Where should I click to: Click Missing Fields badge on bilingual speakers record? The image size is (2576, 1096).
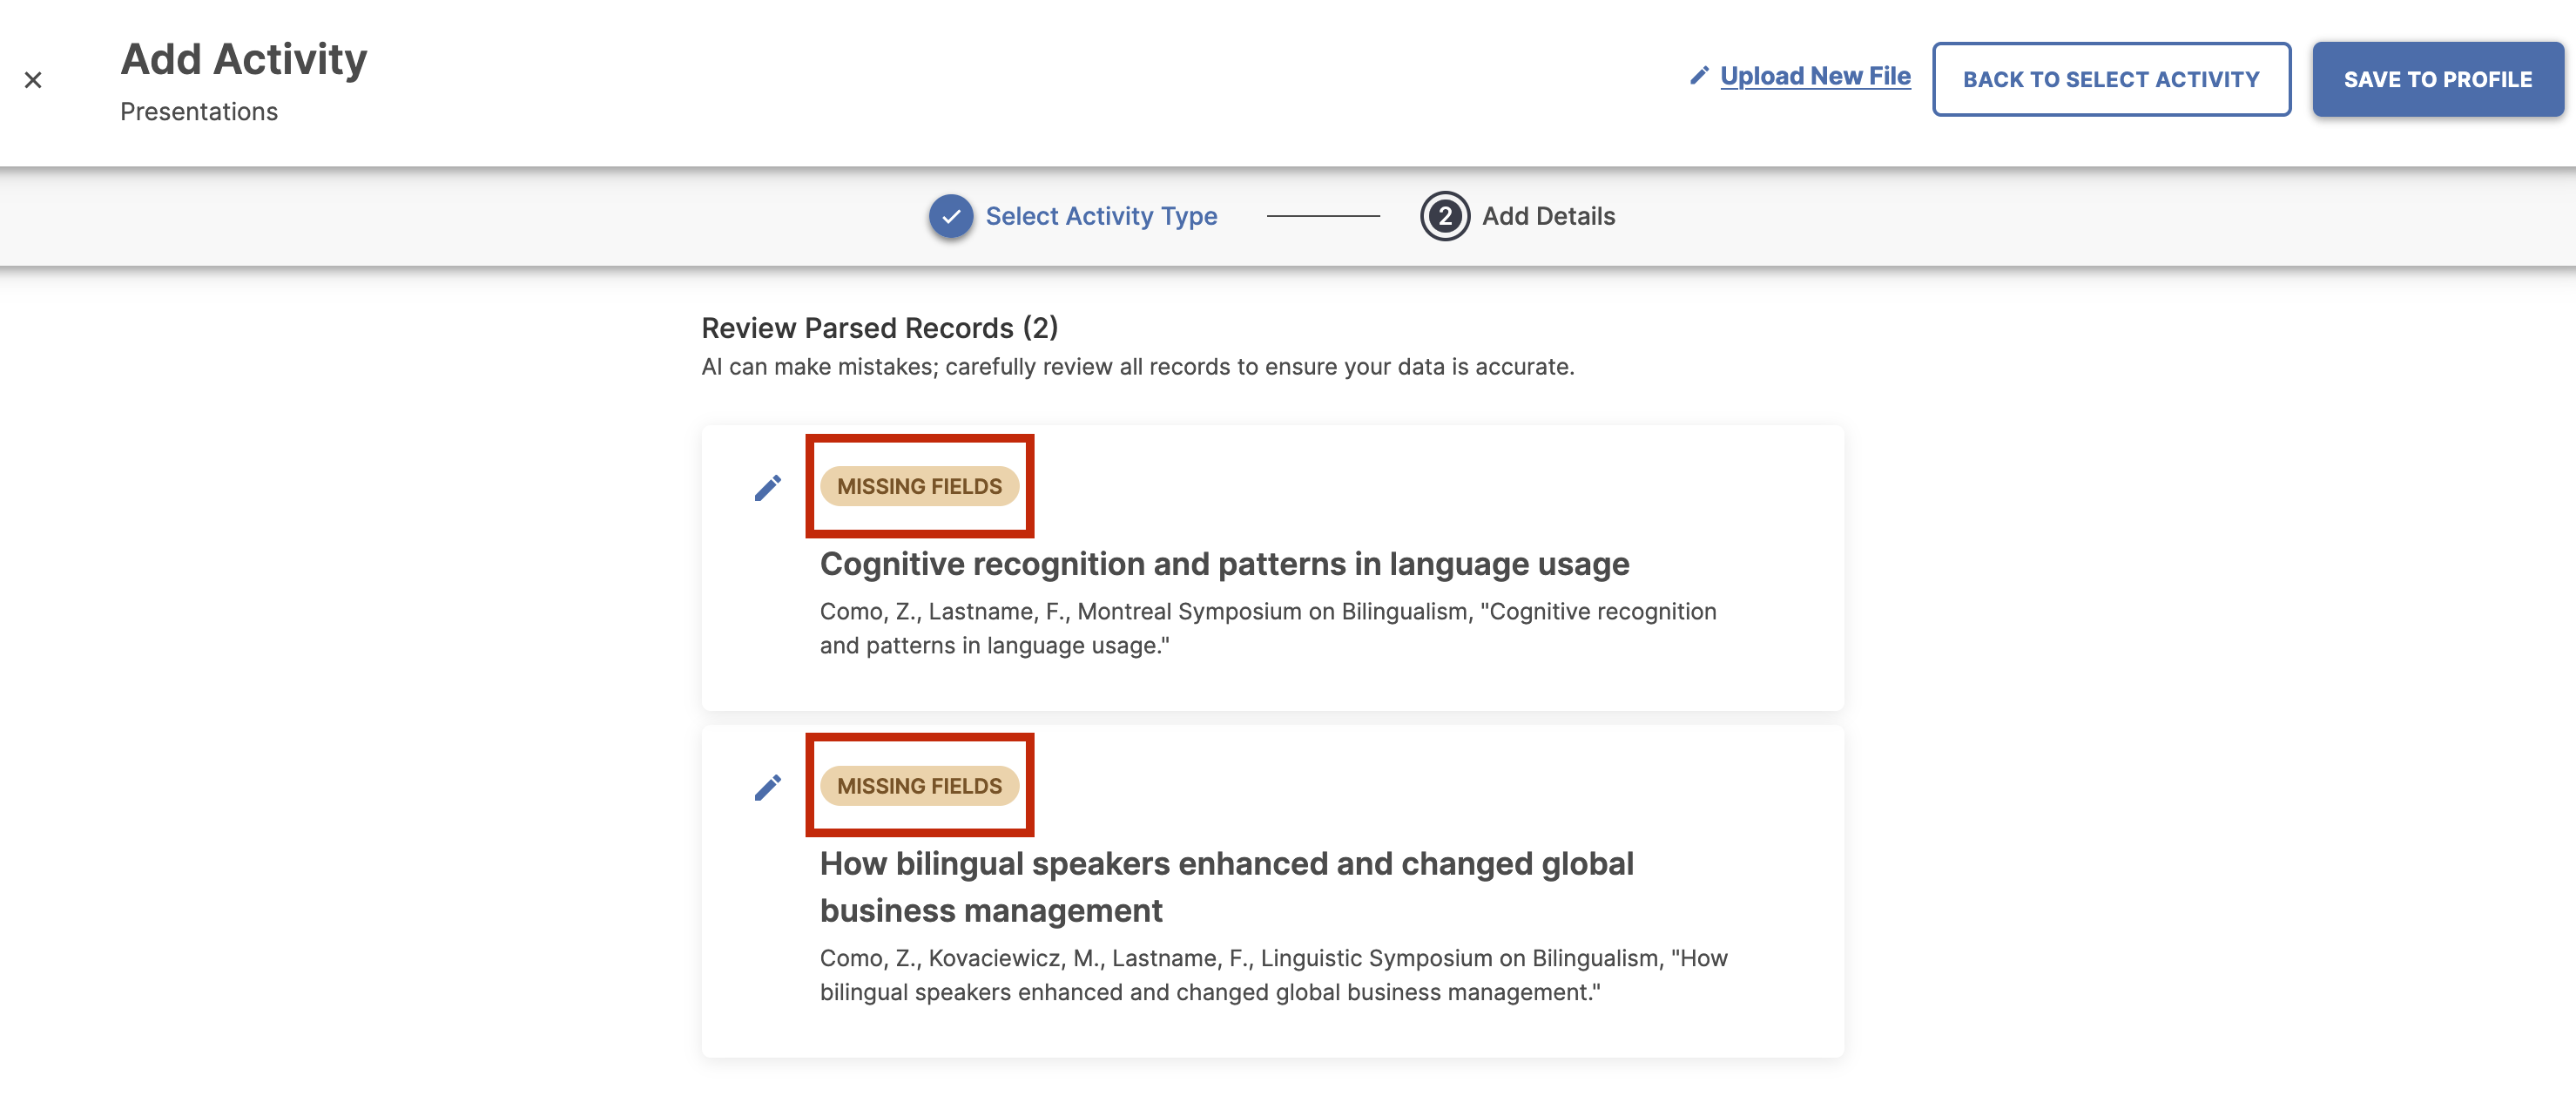pos(919,786)
